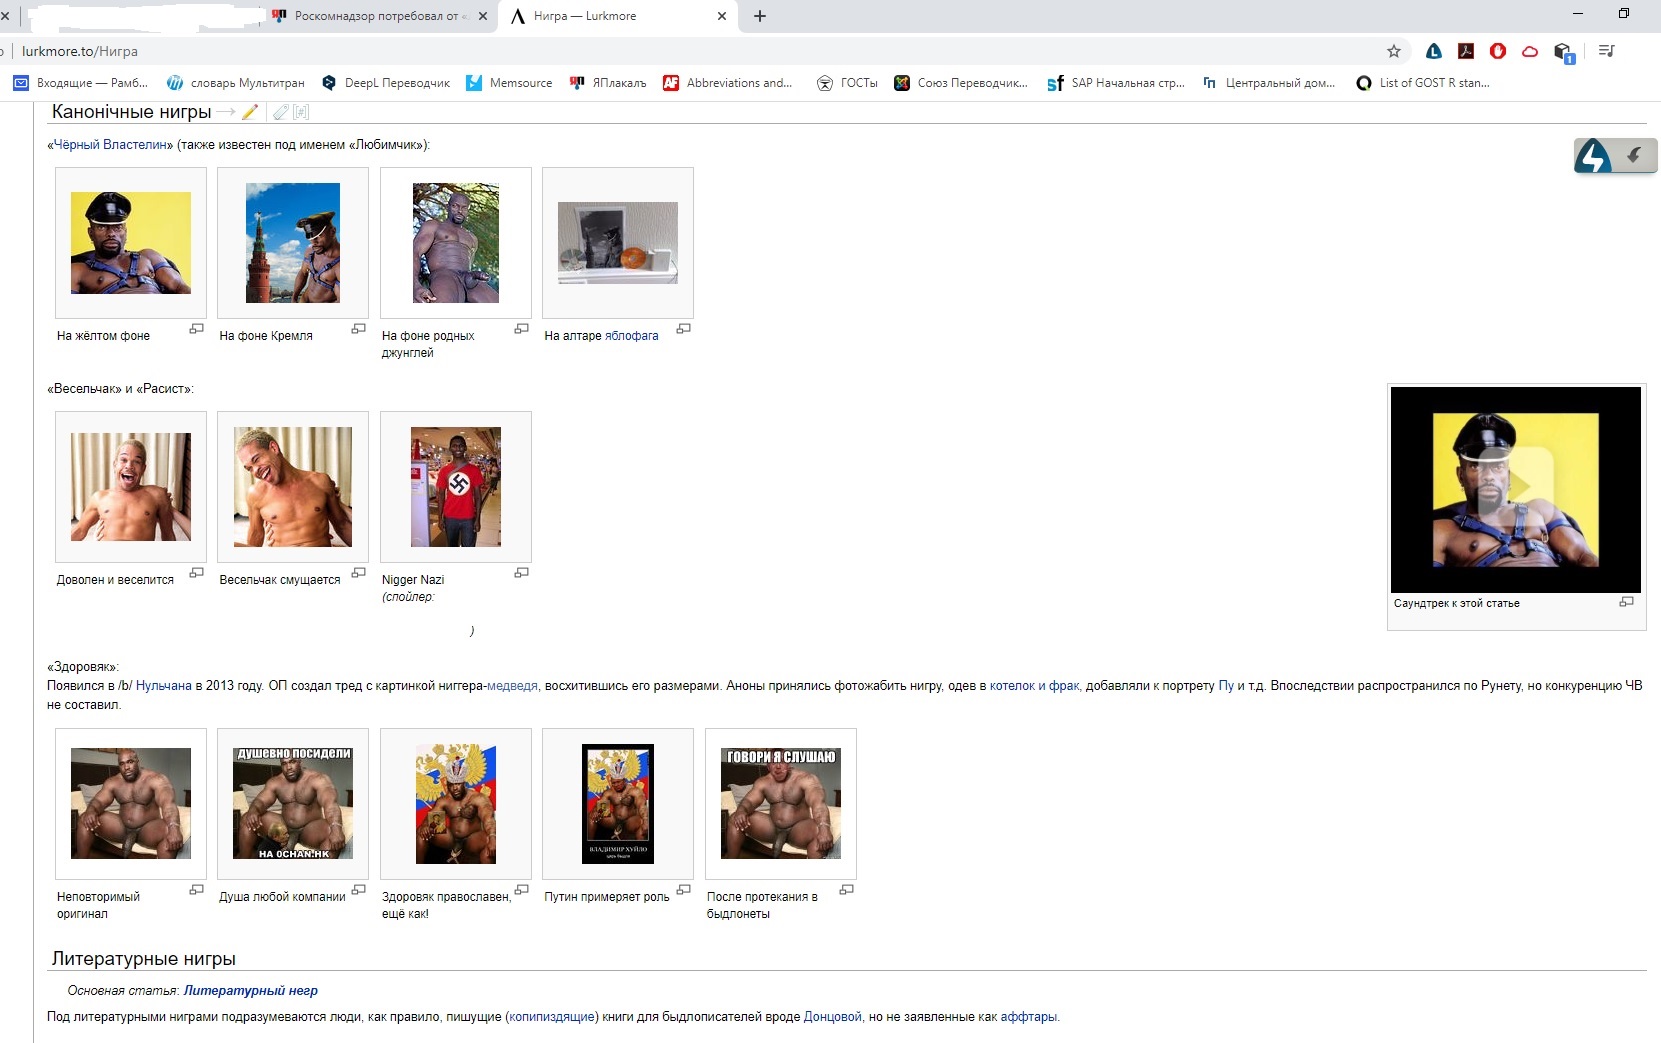1661x1043 pixels.
Task: Open the «Здоровяк православен, ещё как!» thumbnail
Action: (x=456, y=803)
